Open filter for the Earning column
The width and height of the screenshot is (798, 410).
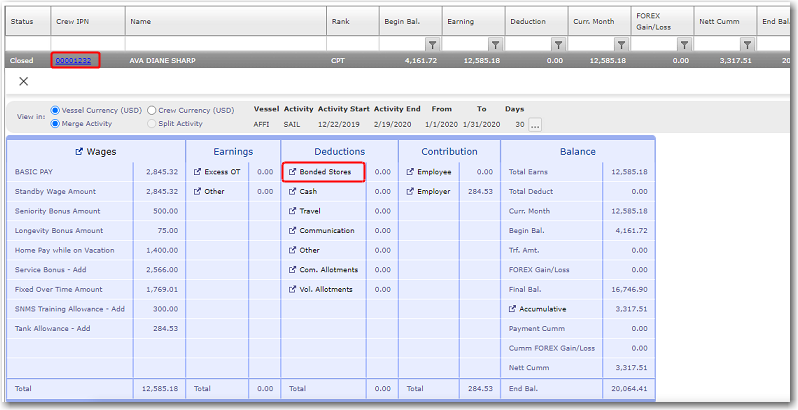click(495, 45)
